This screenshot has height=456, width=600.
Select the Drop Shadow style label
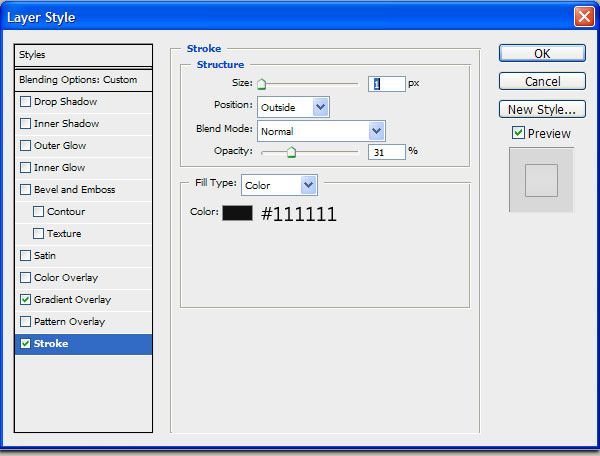[x=65, y=102]
